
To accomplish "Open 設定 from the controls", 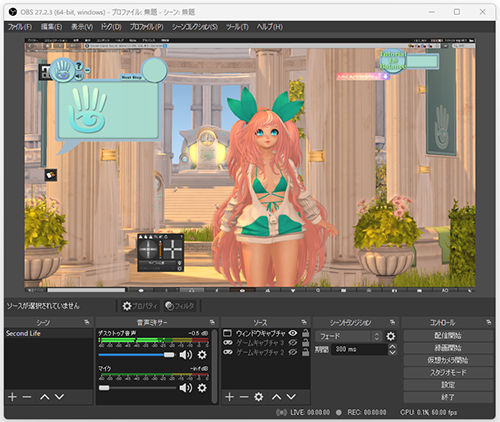I will click(448, 385).
